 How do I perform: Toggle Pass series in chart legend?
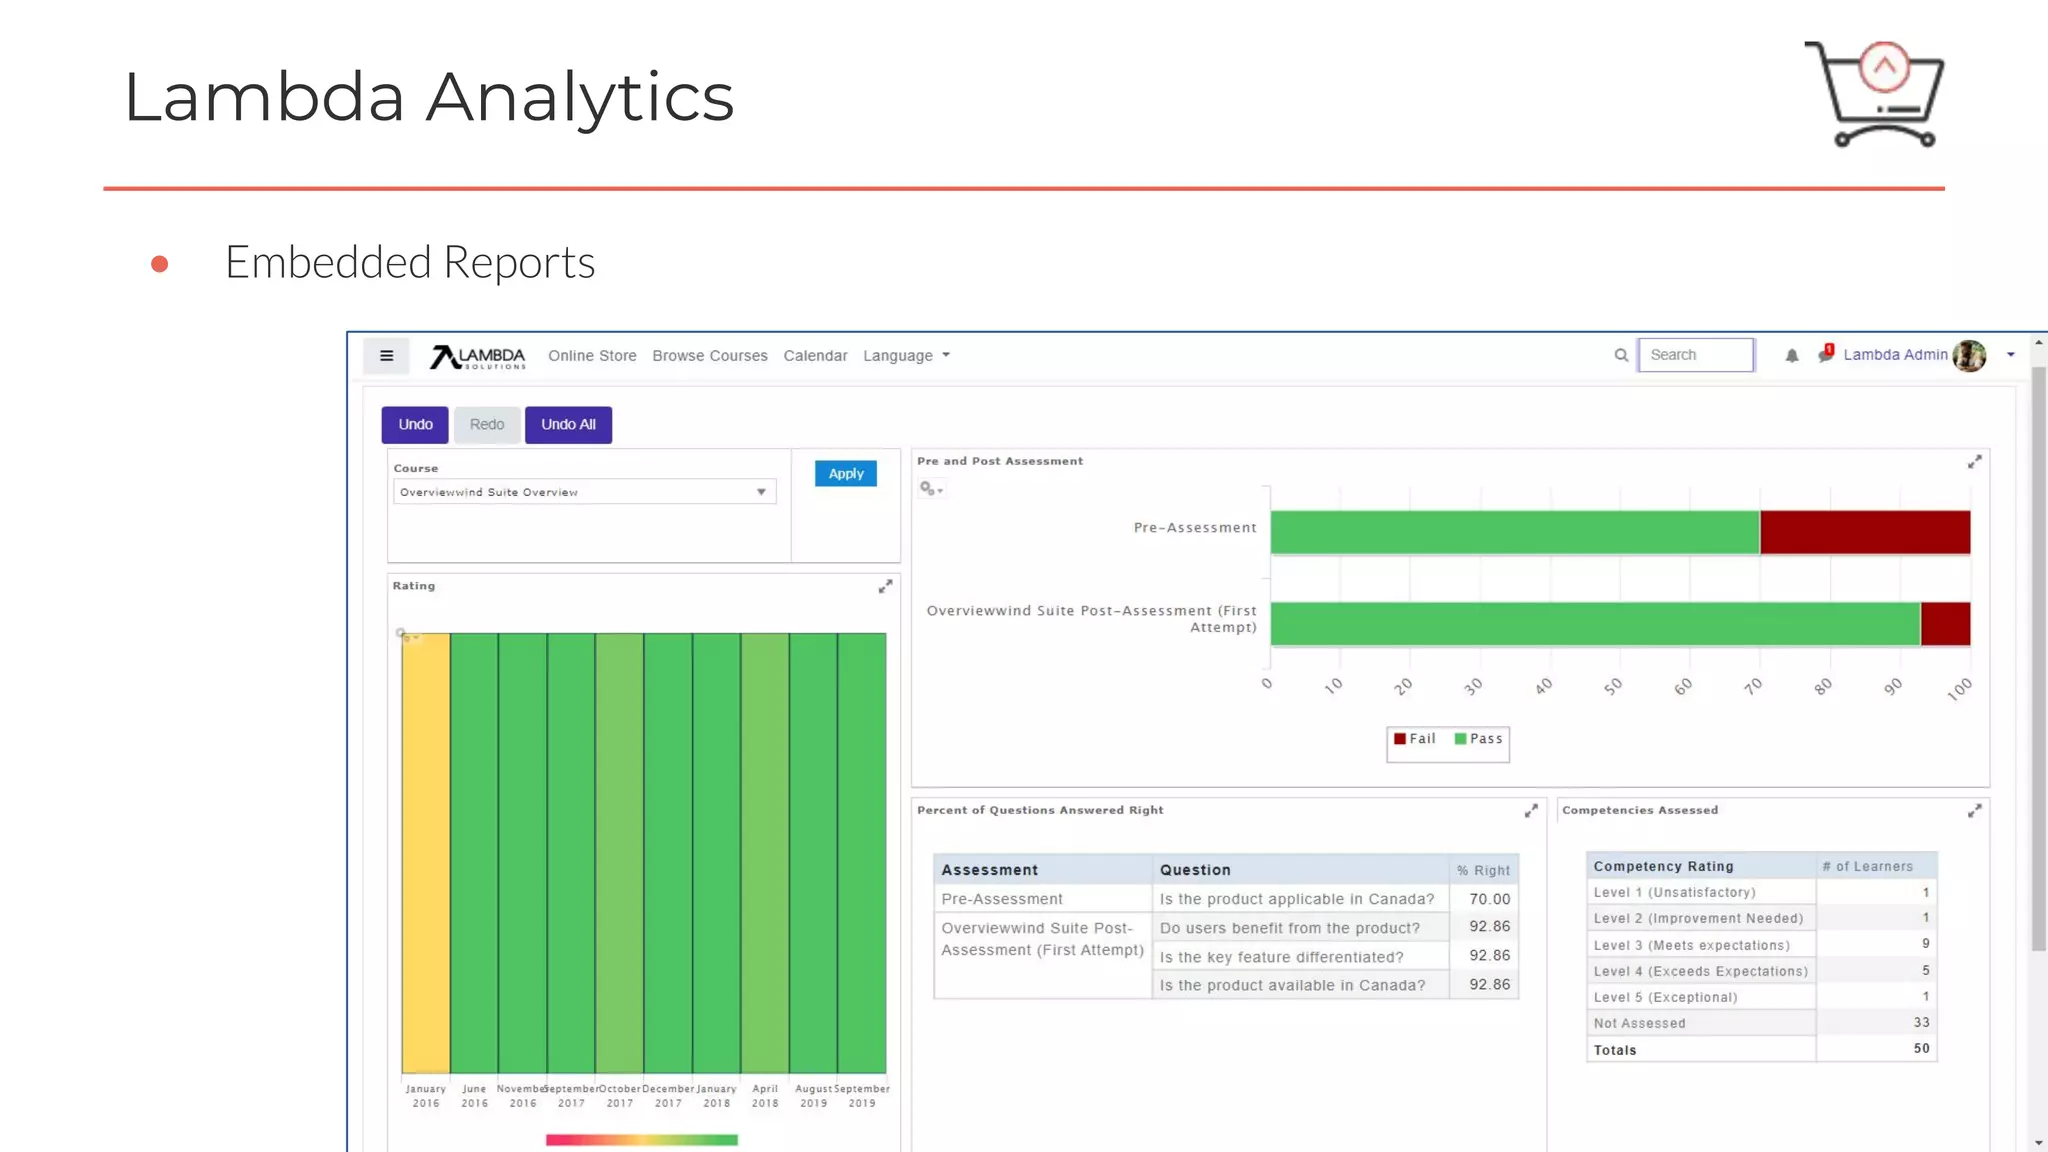(1478, 739)
